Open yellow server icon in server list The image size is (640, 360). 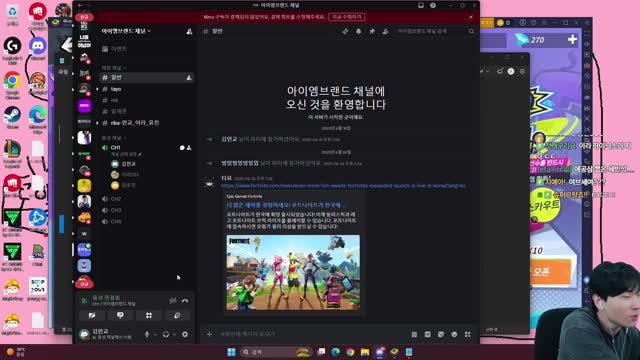(84, 186)
